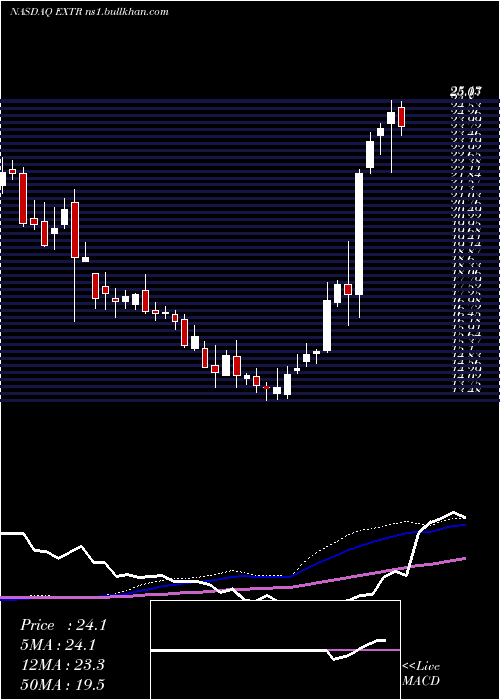Click the NASDAQ EXTR chart title
Screen dimensions: 500x700
point(89,12)
